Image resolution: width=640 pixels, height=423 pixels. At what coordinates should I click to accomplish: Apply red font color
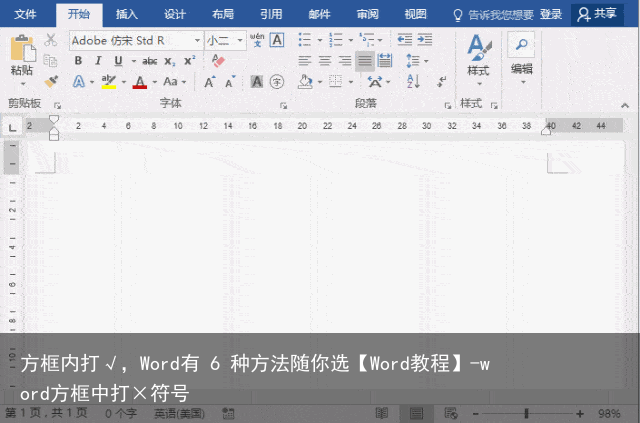tap(140, 82)
